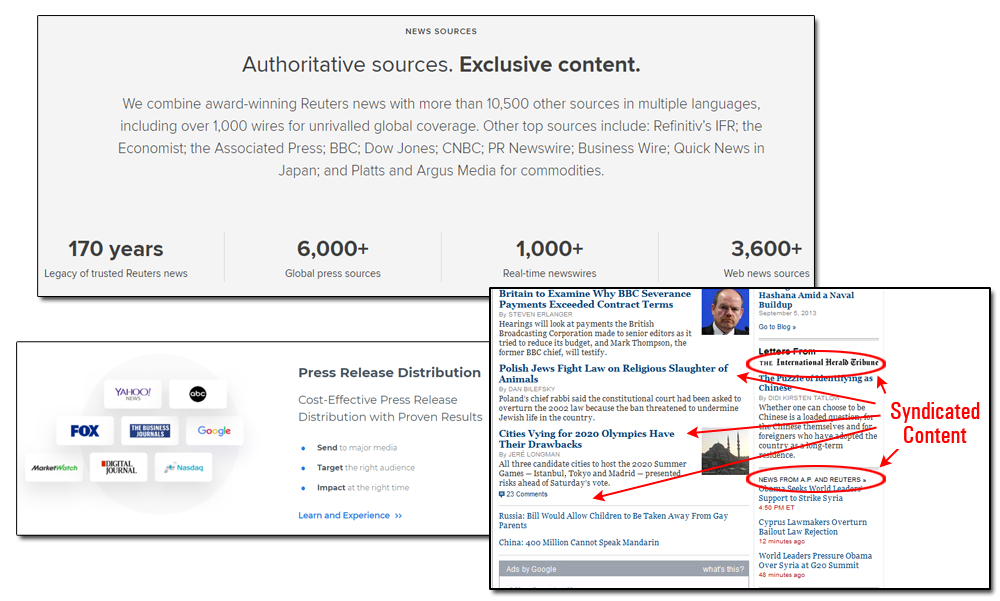This screenshot has width=1000, height=601.
Task: Click the Send to major media bullet
Action: (x=357, y=448)
